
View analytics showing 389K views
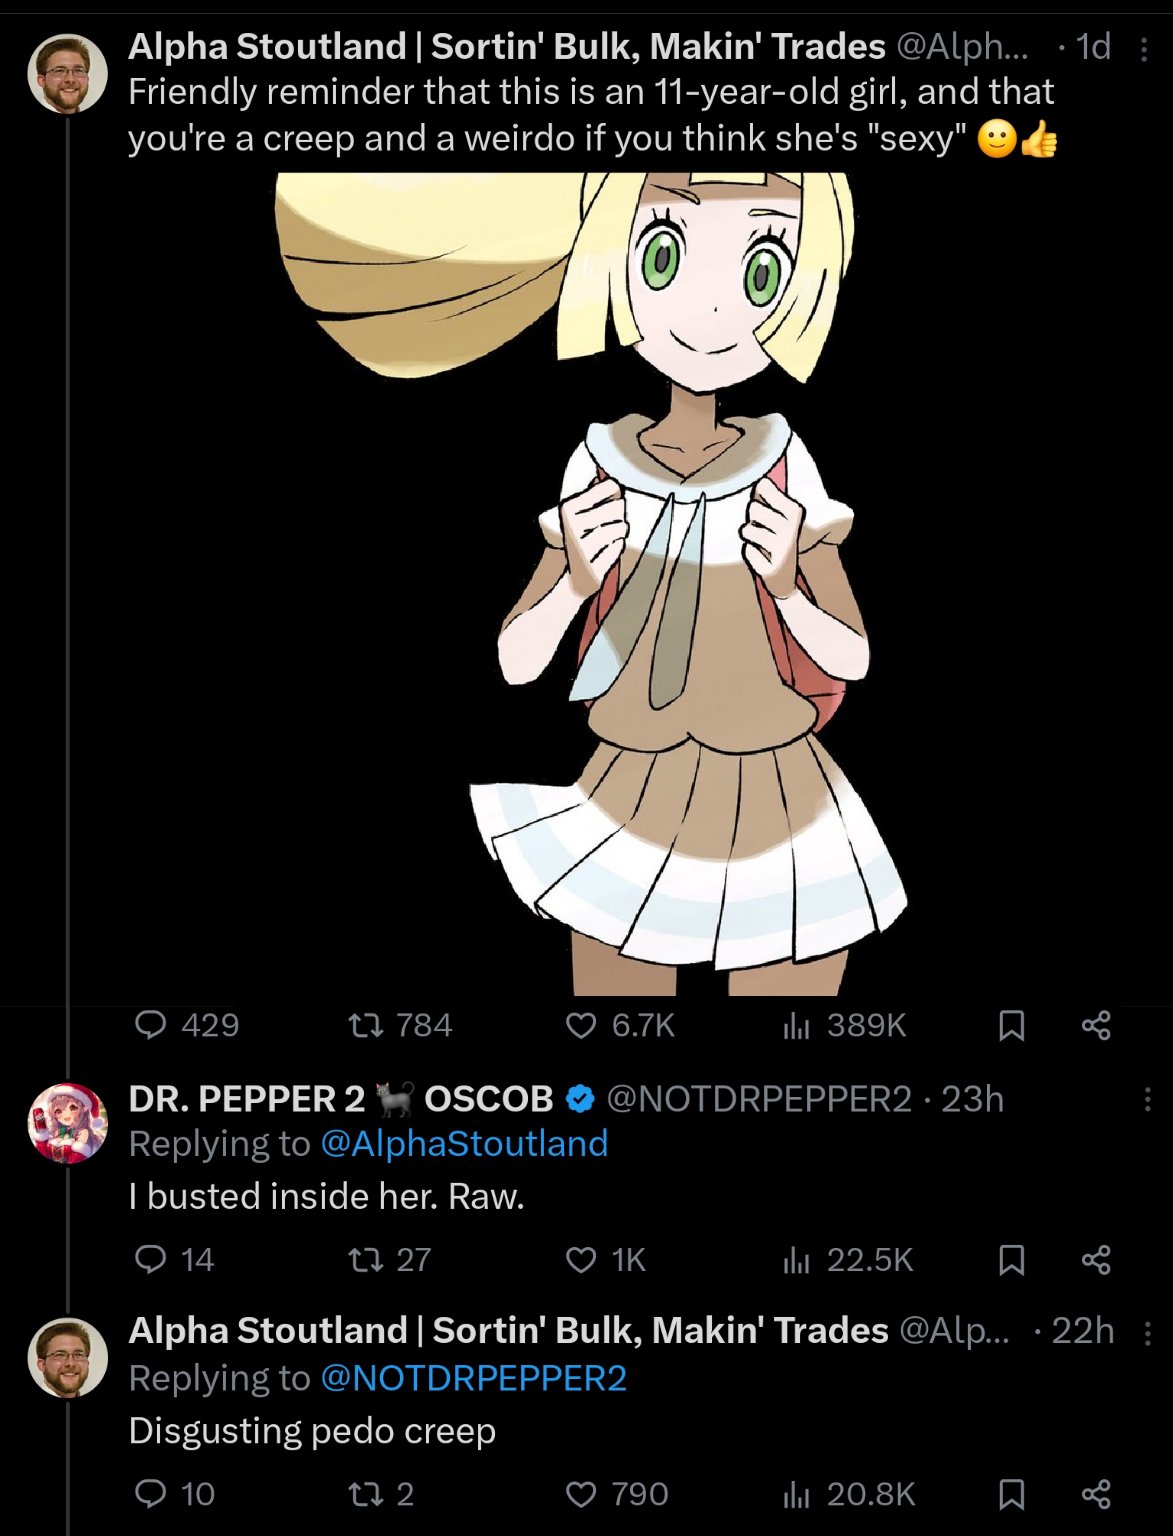(x=796, y=1025)
